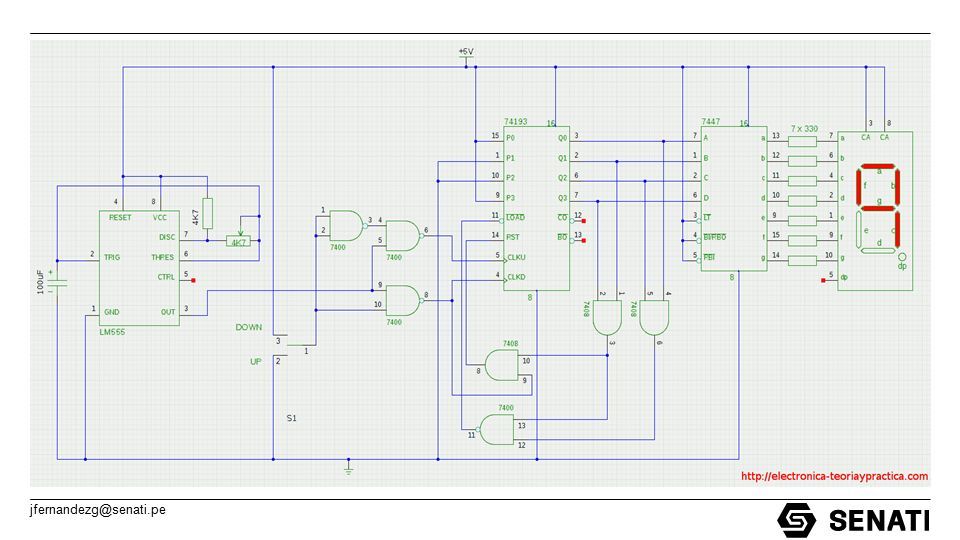Click the 100uF capacitor symbol
Viewport: 960px width, 540px height.
[x=58, y=282]
